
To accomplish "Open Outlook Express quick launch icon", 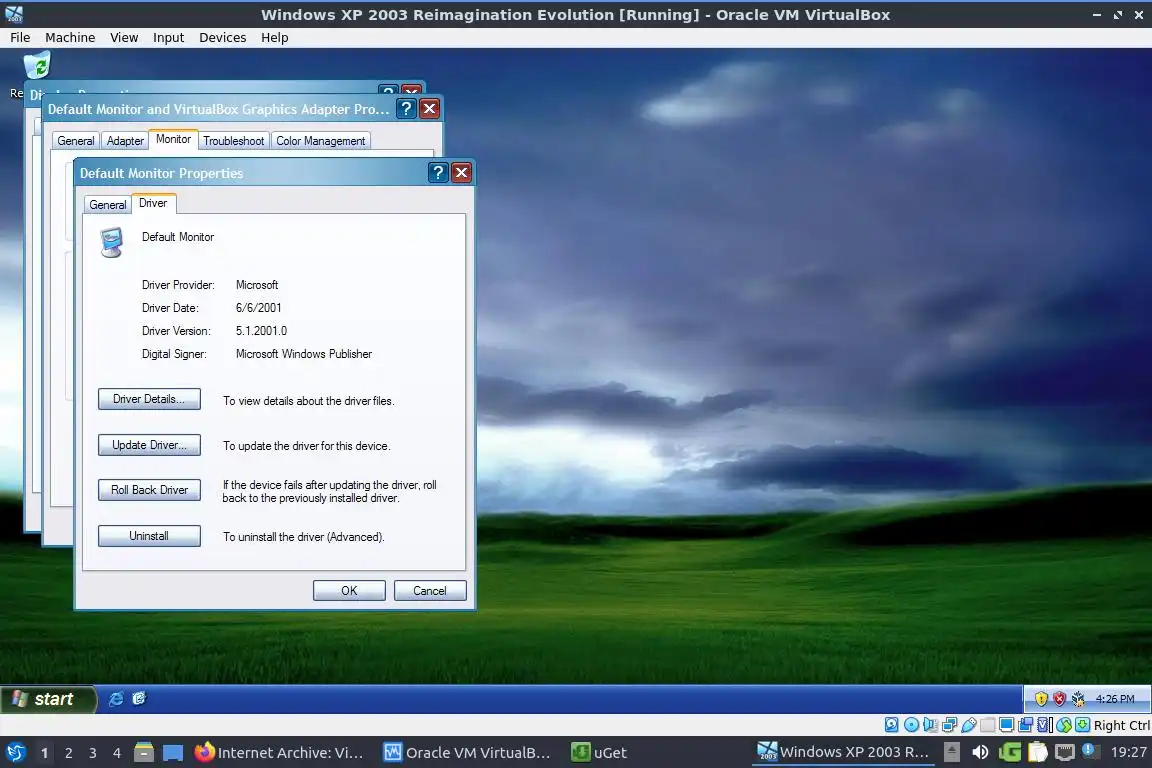I will (139, 698).
